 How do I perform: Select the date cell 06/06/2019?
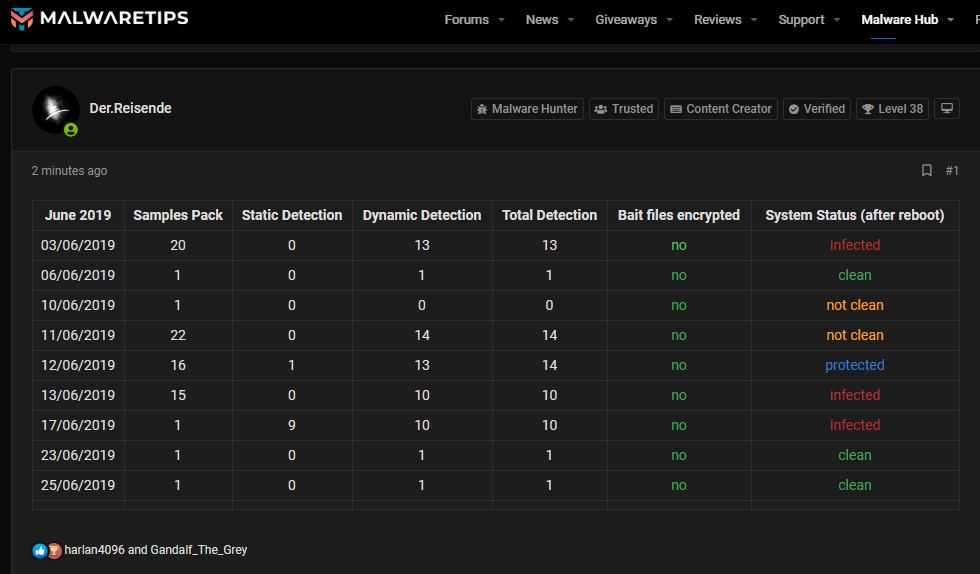(x=78, y=275)
